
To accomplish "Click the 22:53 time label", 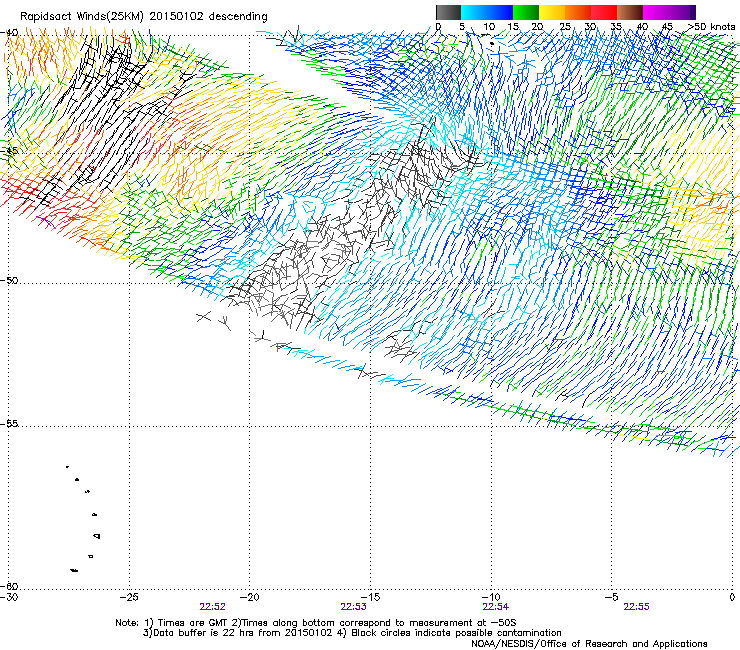I will click(353, 607).
